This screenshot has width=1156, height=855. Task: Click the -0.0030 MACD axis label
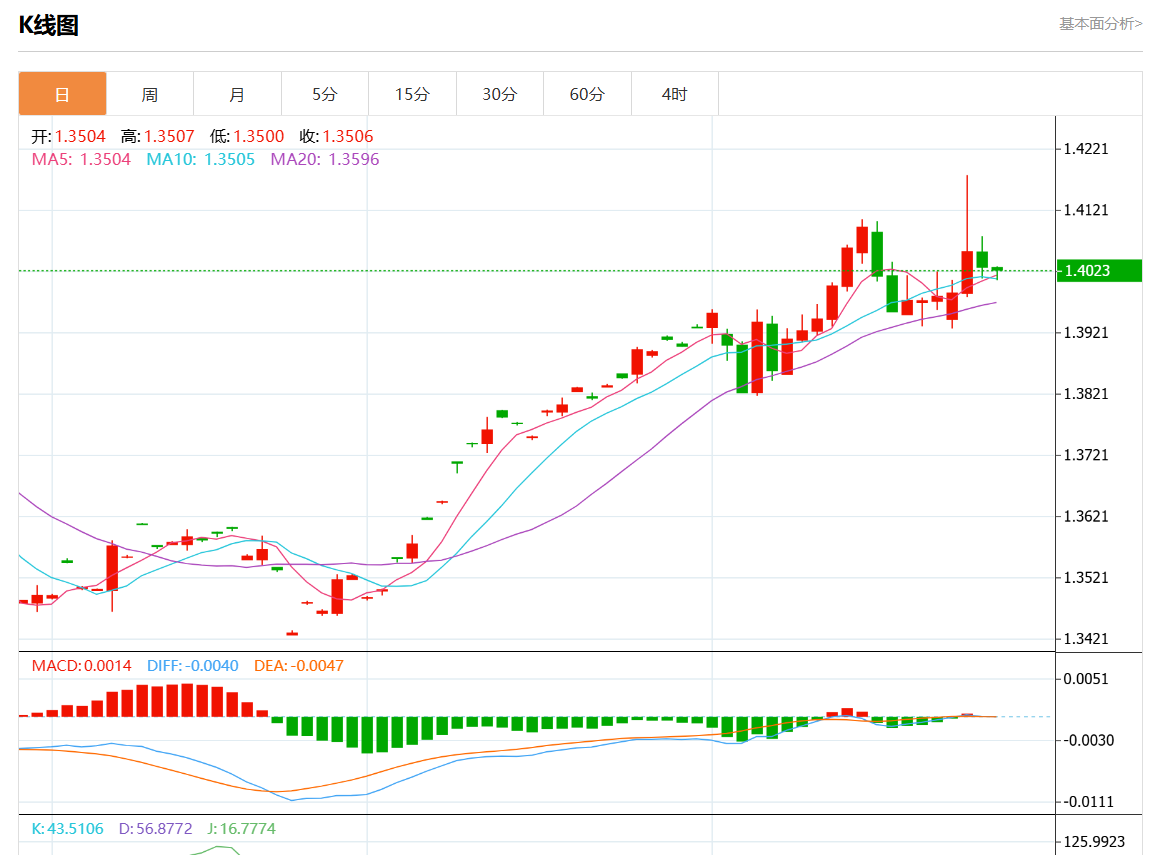[1088, 740]
